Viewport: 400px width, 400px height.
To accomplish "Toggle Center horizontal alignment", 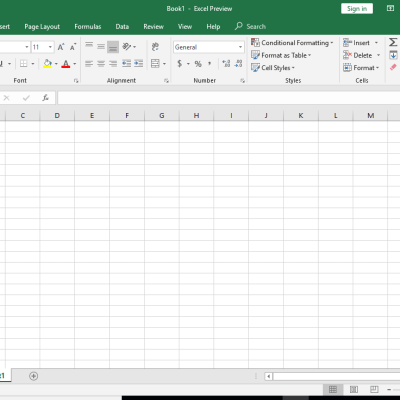I will (101, 63).
